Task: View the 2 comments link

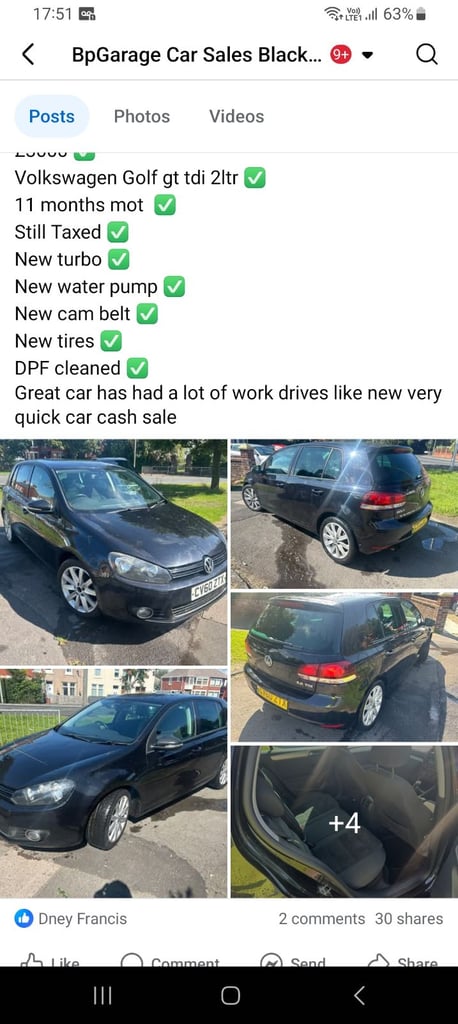Action: point(321,919)
